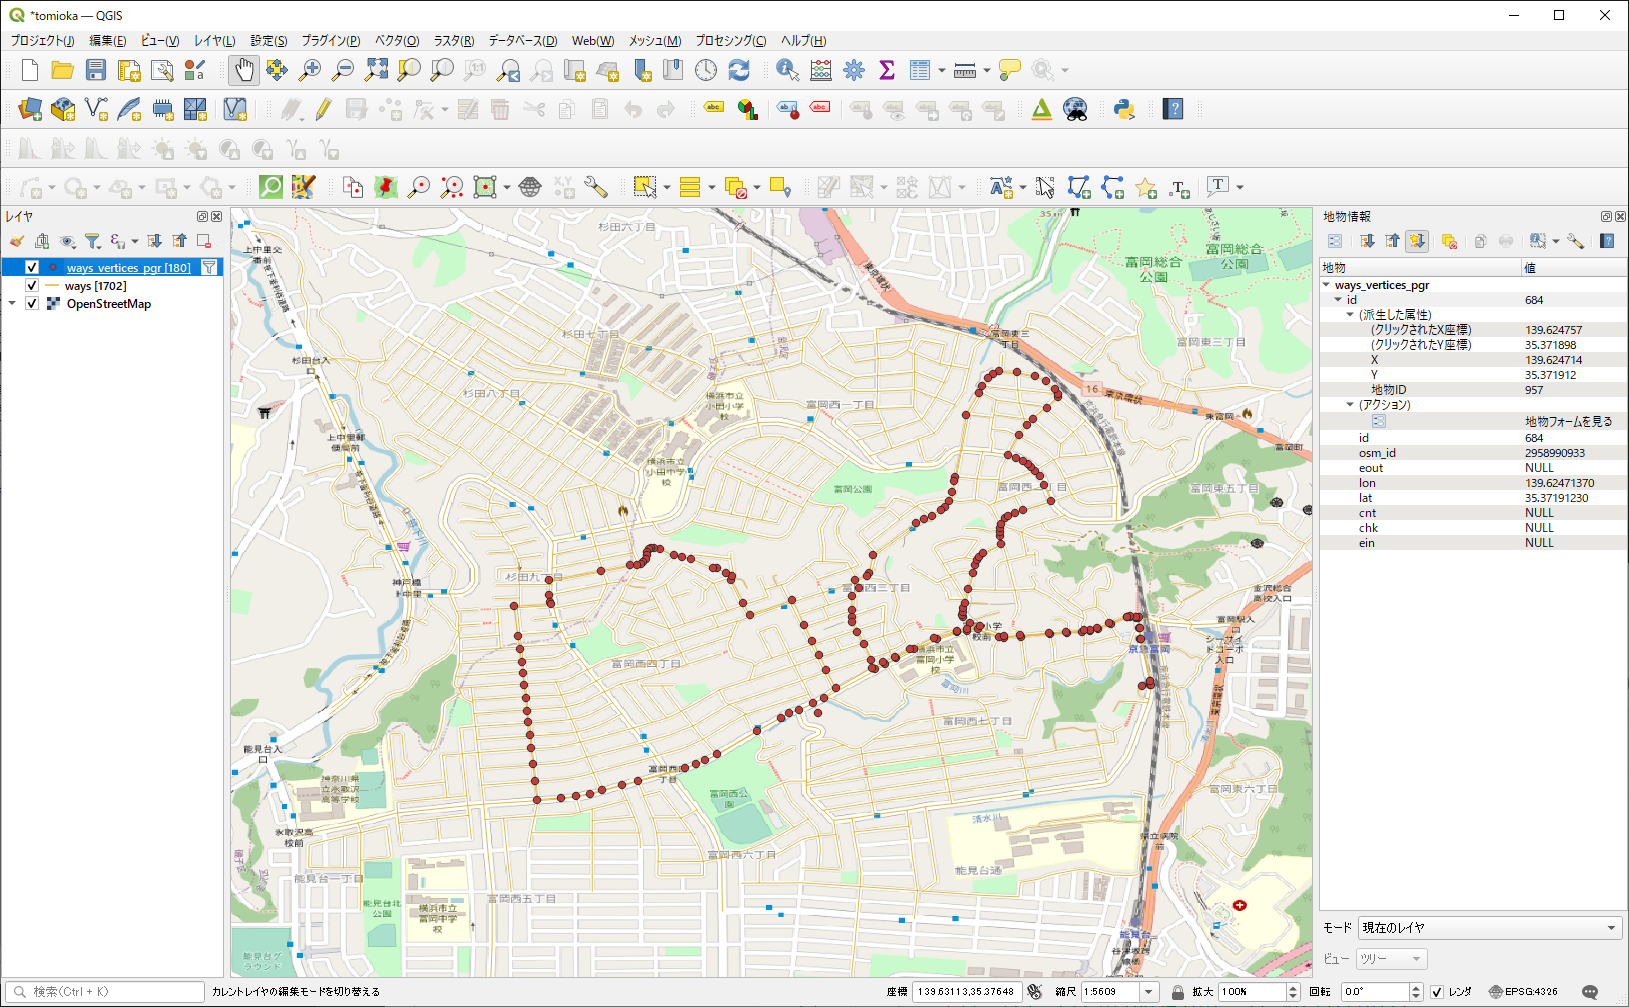Open the field calculator Sigma statistics icon
This screenshot has width=1629, height=1007.
click(886, 70)
